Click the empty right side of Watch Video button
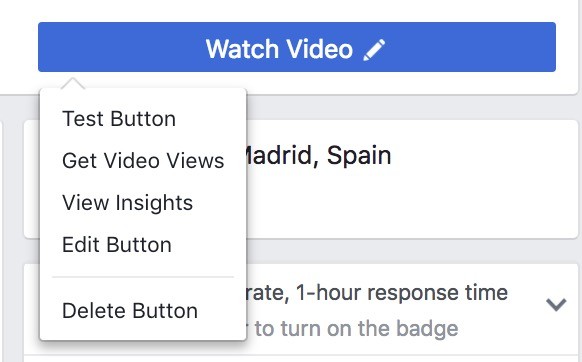This screenshot has height=362, width=582. tap(471, 47)
